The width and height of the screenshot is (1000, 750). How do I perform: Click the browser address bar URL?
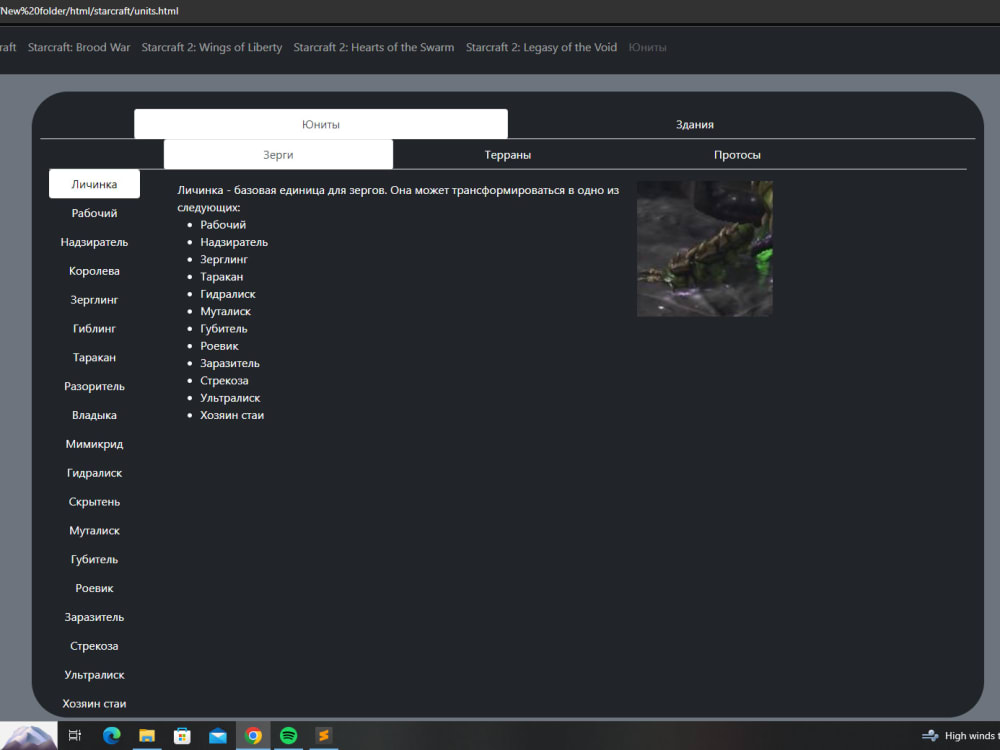[89, 11]
